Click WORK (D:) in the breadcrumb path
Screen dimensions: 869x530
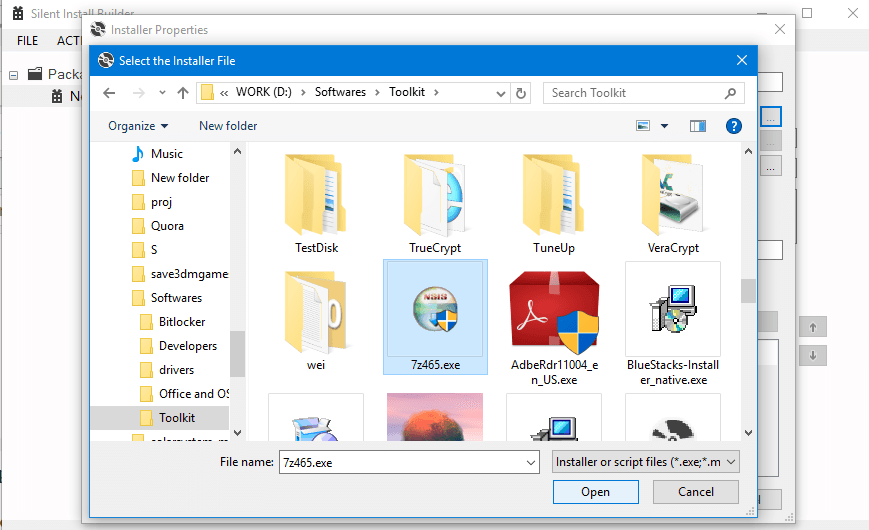pos(264,92)
